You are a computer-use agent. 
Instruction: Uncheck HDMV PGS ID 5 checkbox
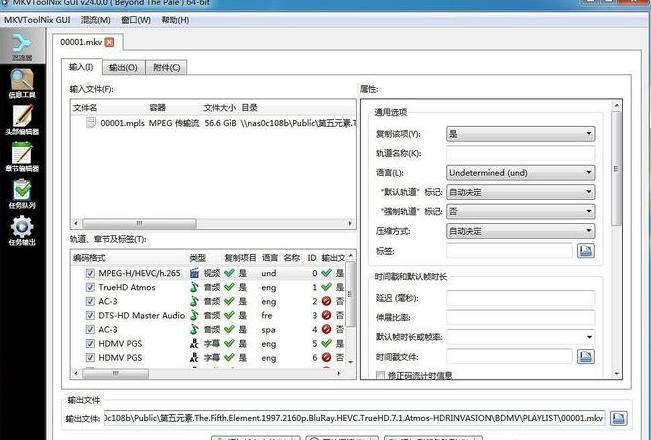click(x=90, y=344)
